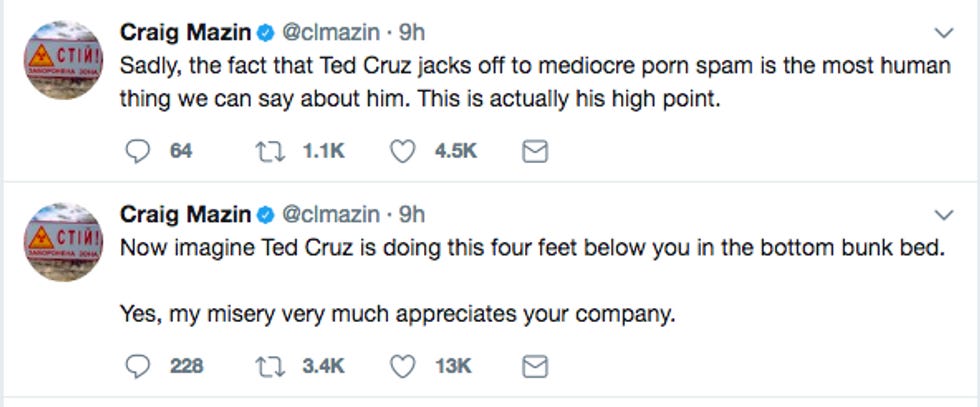Expand the second tweet's more-options chevron
The image size is (980, 407).
(943, 215)
